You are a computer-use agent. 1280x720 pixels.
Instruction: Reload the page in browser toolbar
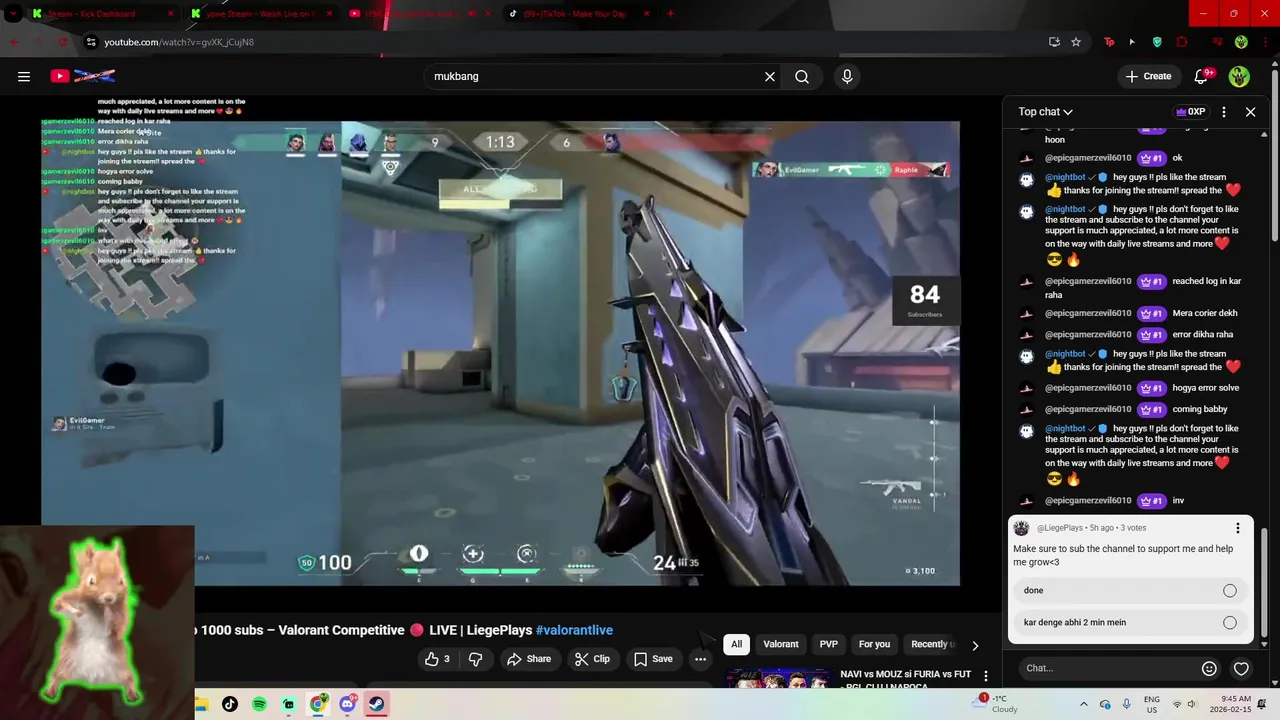pyautogui.click(x=62, y=42)
